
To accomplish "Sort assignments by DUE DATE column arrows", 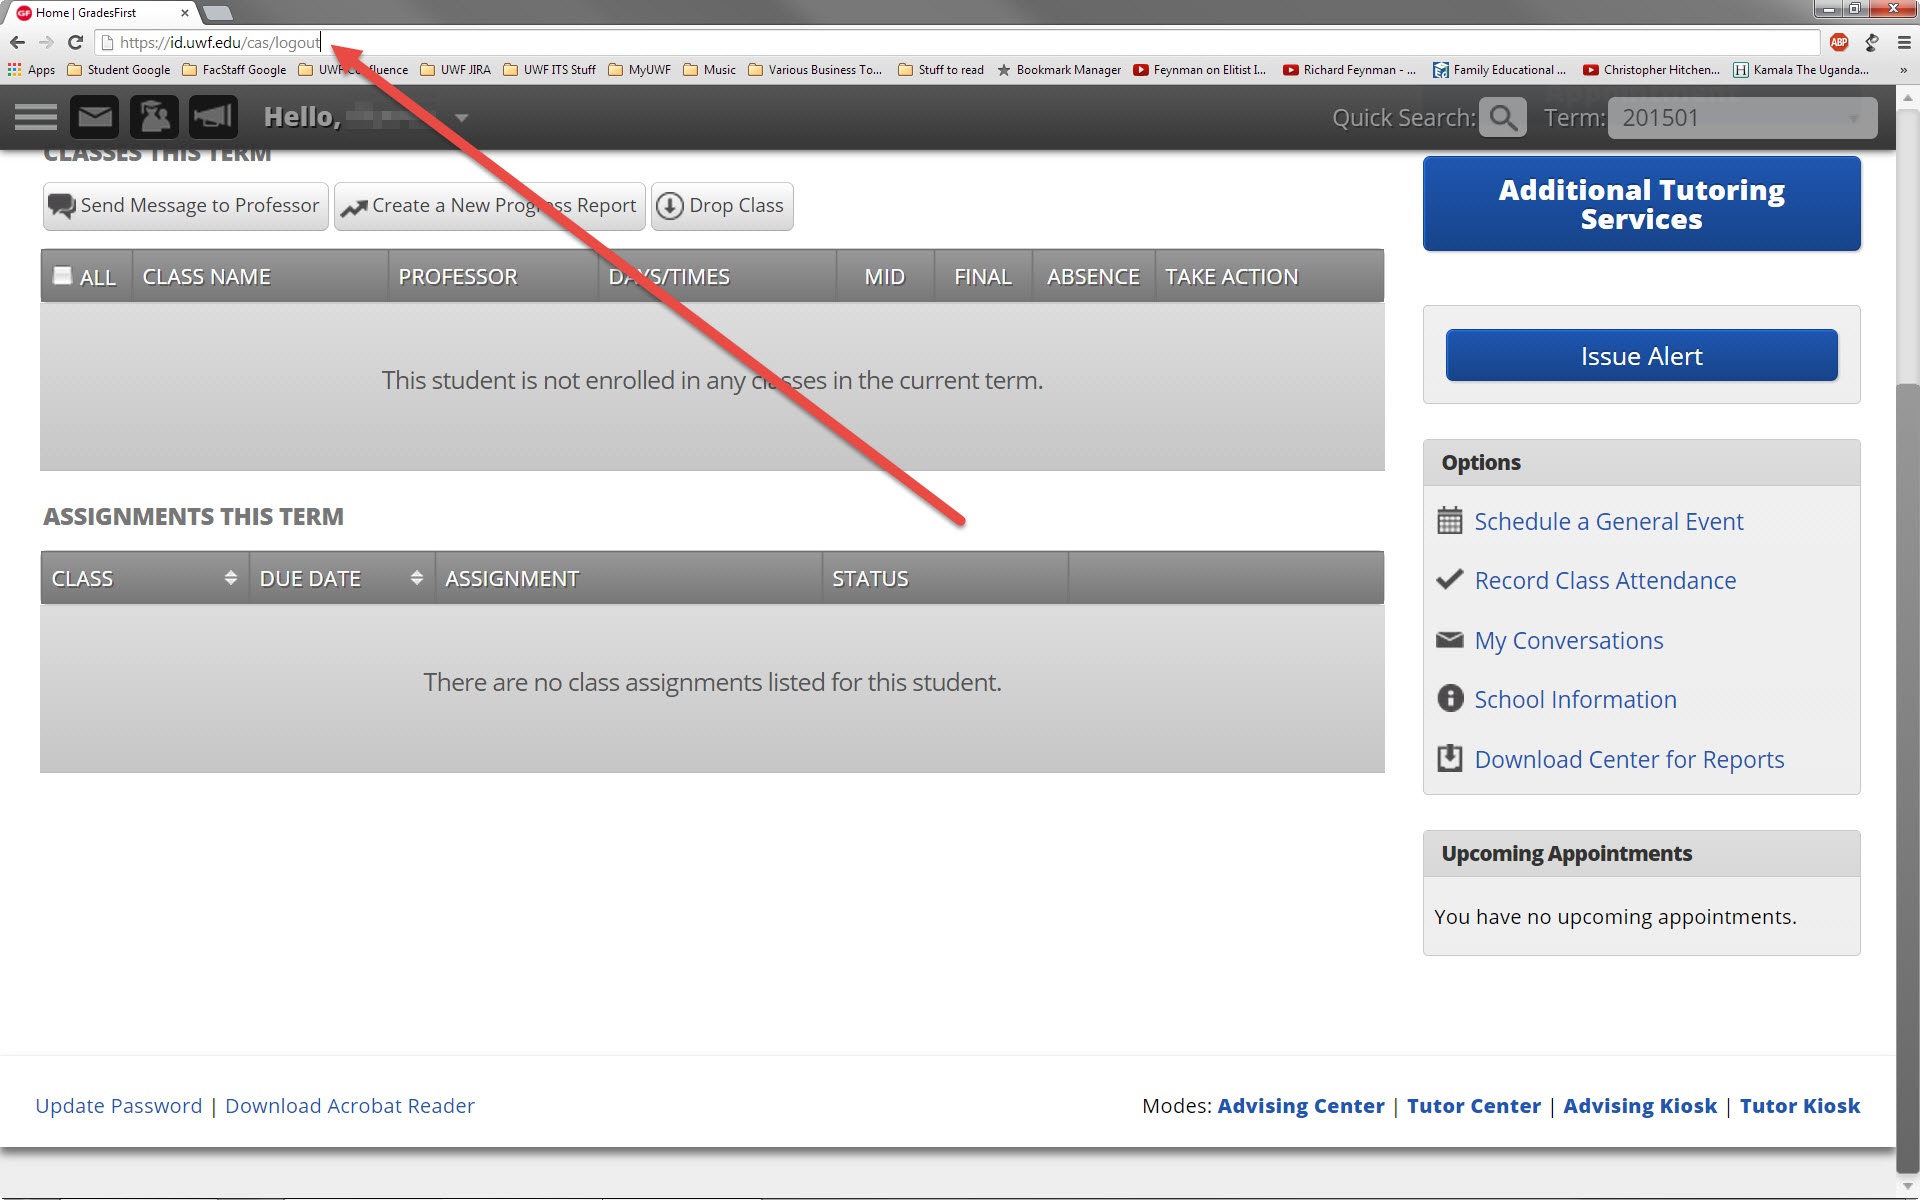I will coord(416,578).
